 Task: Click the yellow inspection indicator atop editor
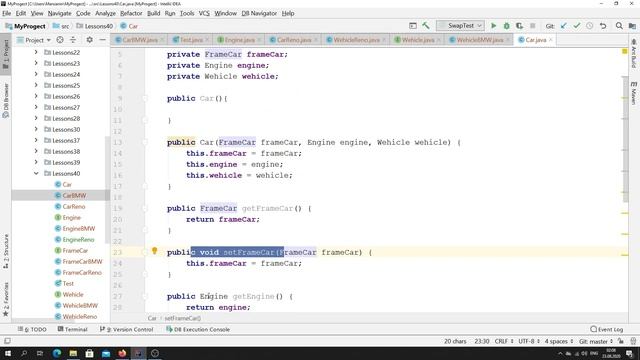pyautogui.click(x=624, y=51)
